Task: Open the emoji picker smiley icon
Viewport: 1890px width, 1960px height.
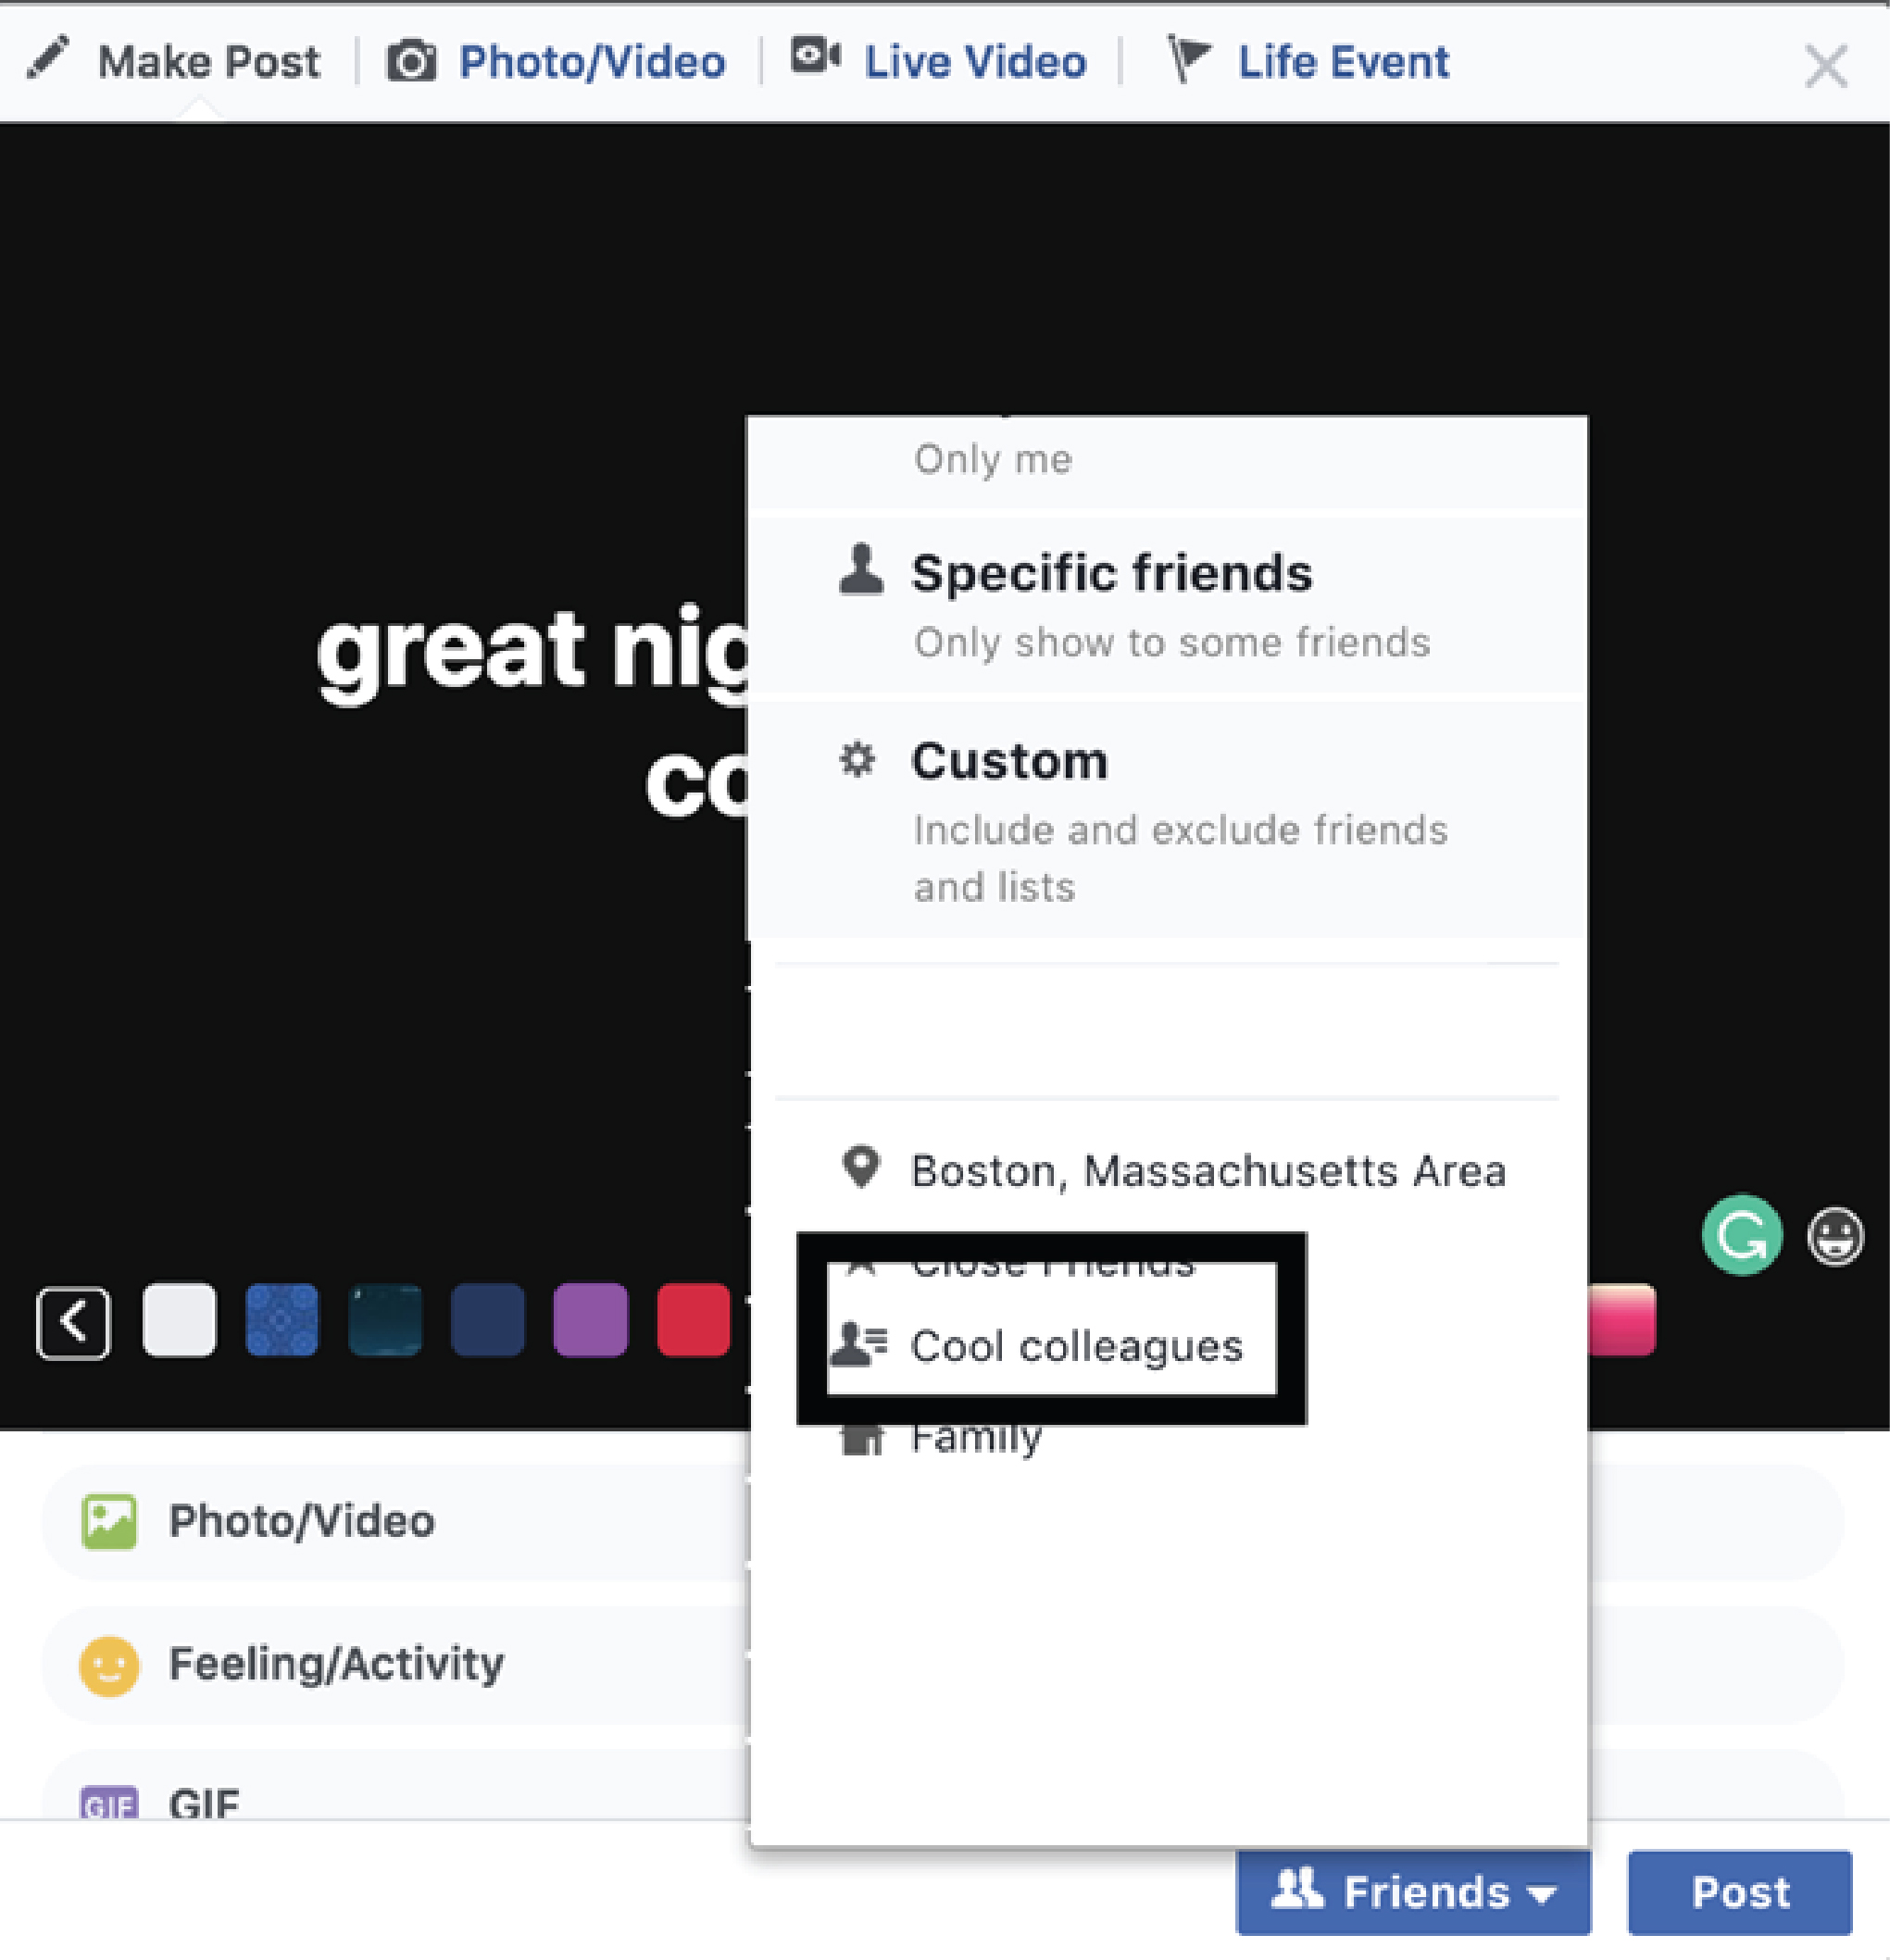Action: pos(1834,1237)
